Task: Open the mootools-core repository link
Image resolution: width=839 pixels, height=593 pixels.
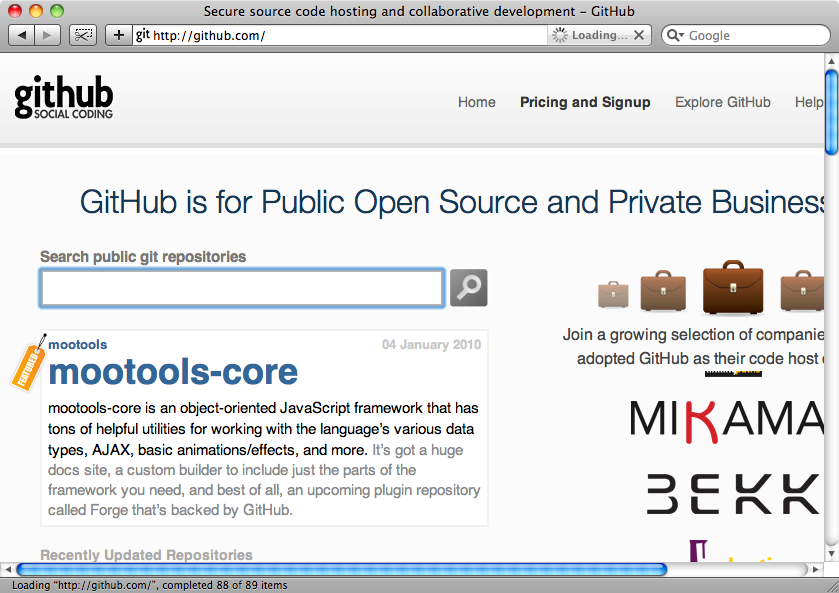Action: (173, 372)
